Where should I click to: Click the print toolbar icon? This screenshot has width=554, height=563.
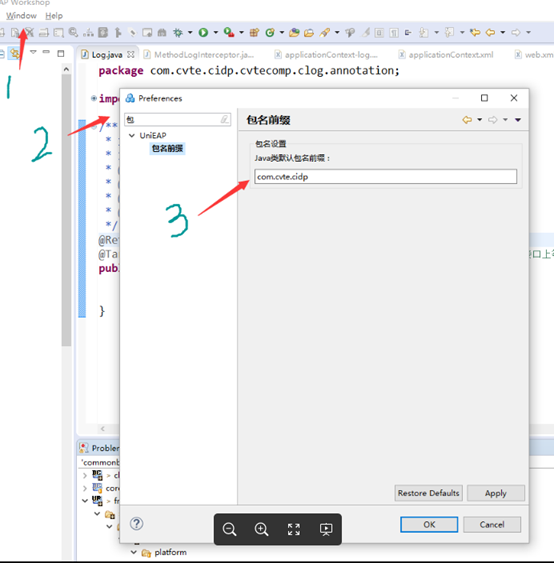44,33
